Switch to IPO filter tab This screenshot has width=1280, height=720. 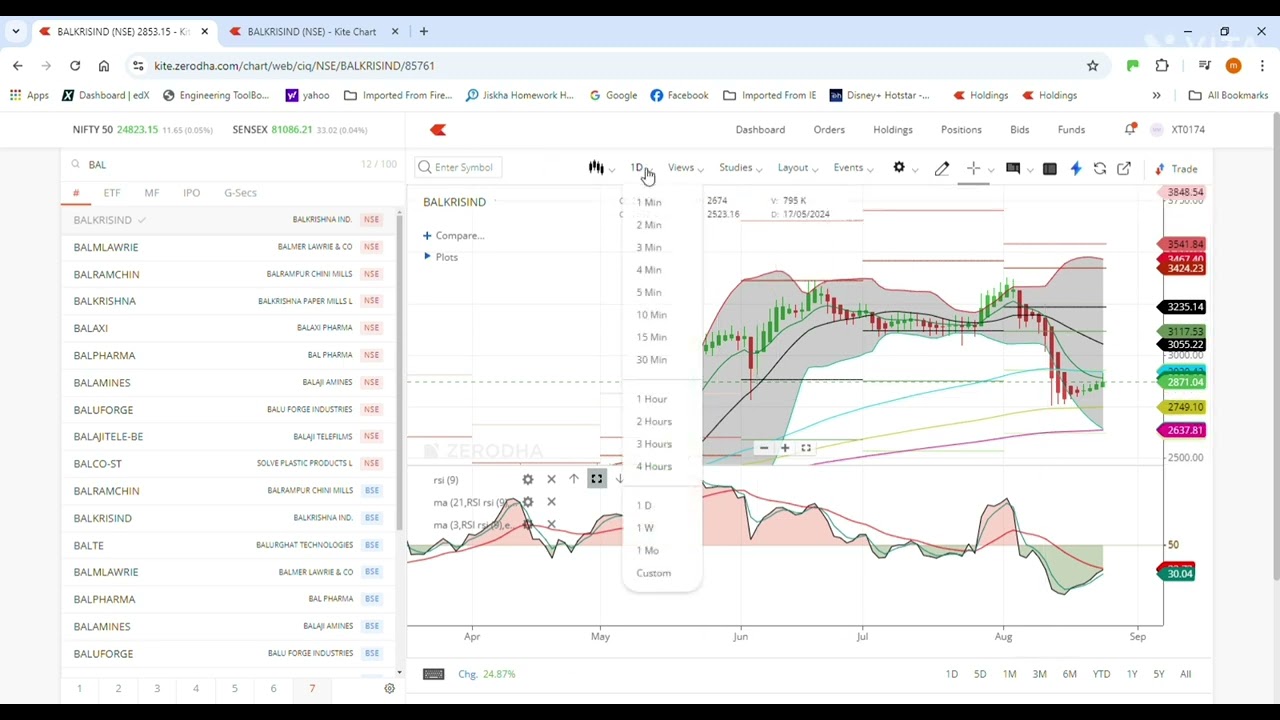191,193
